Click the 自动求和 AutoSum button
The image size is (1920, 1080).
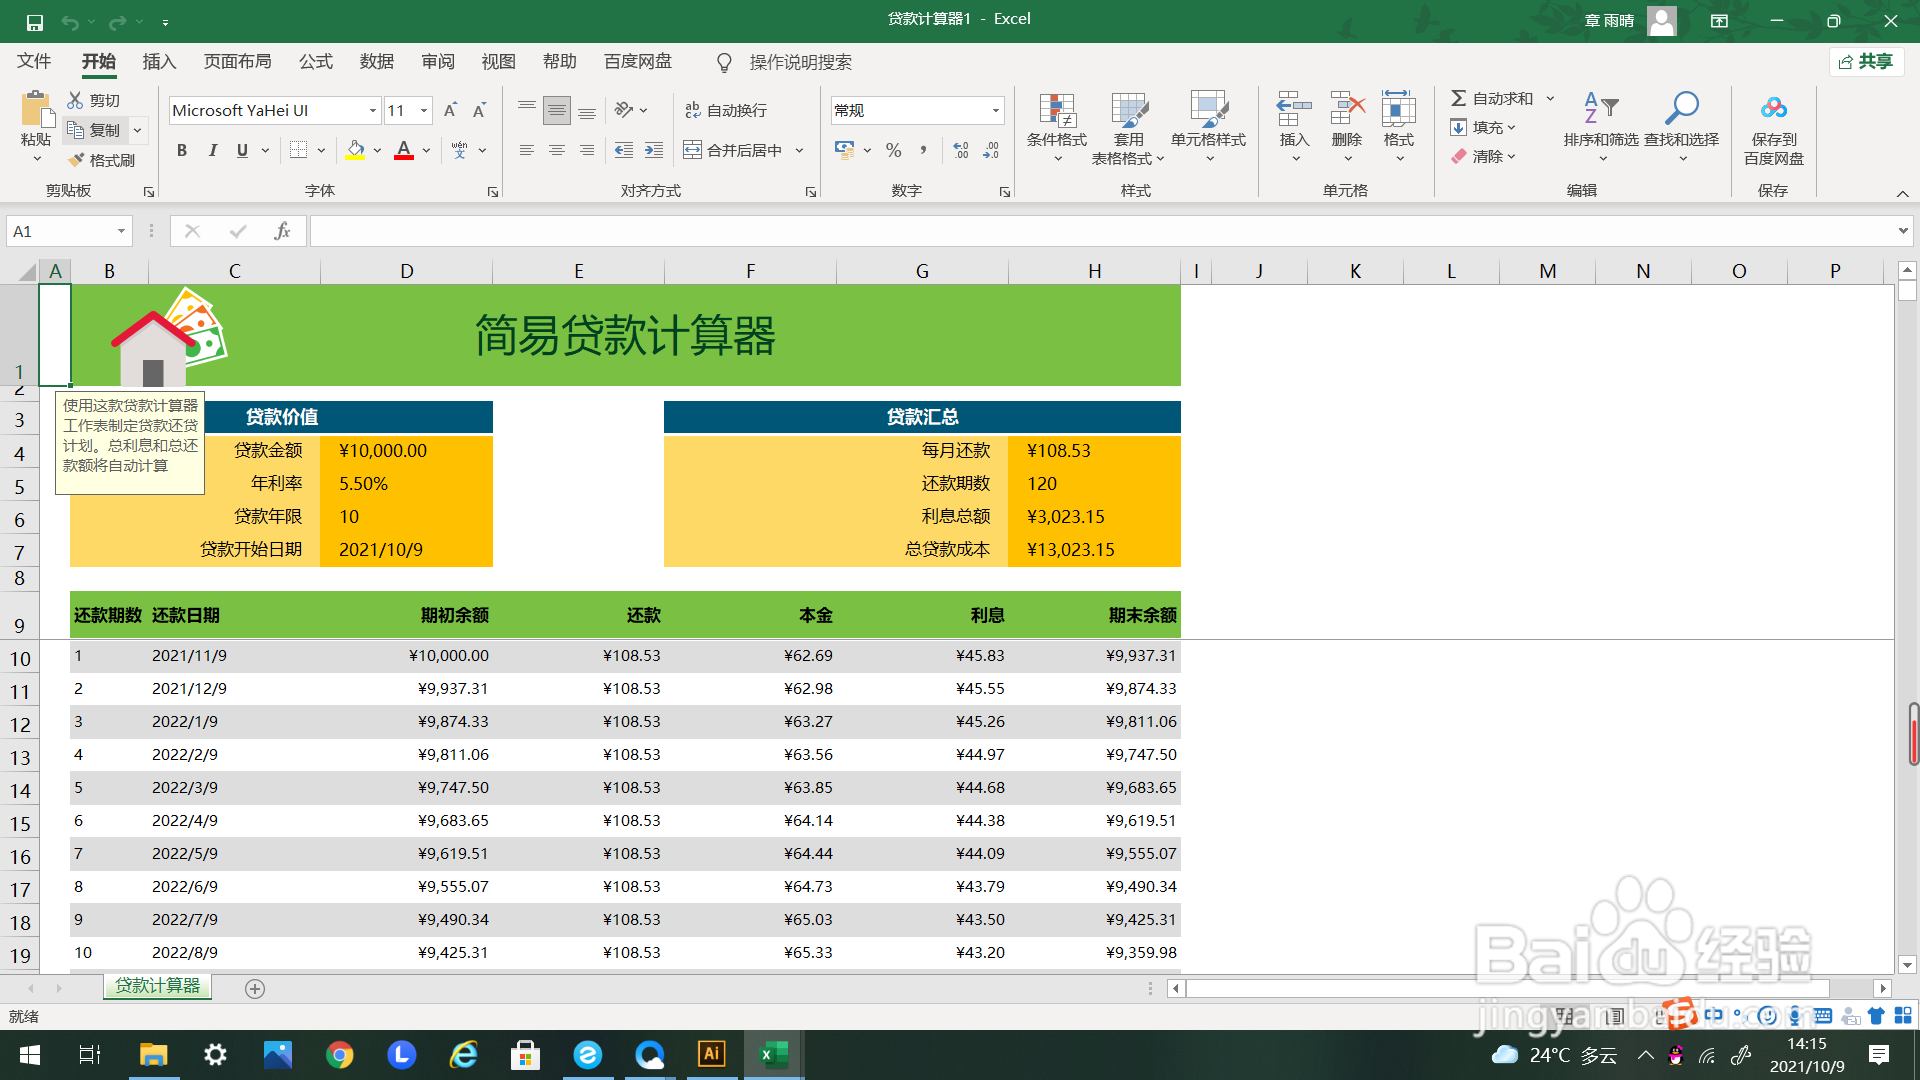click(1492, 98)
